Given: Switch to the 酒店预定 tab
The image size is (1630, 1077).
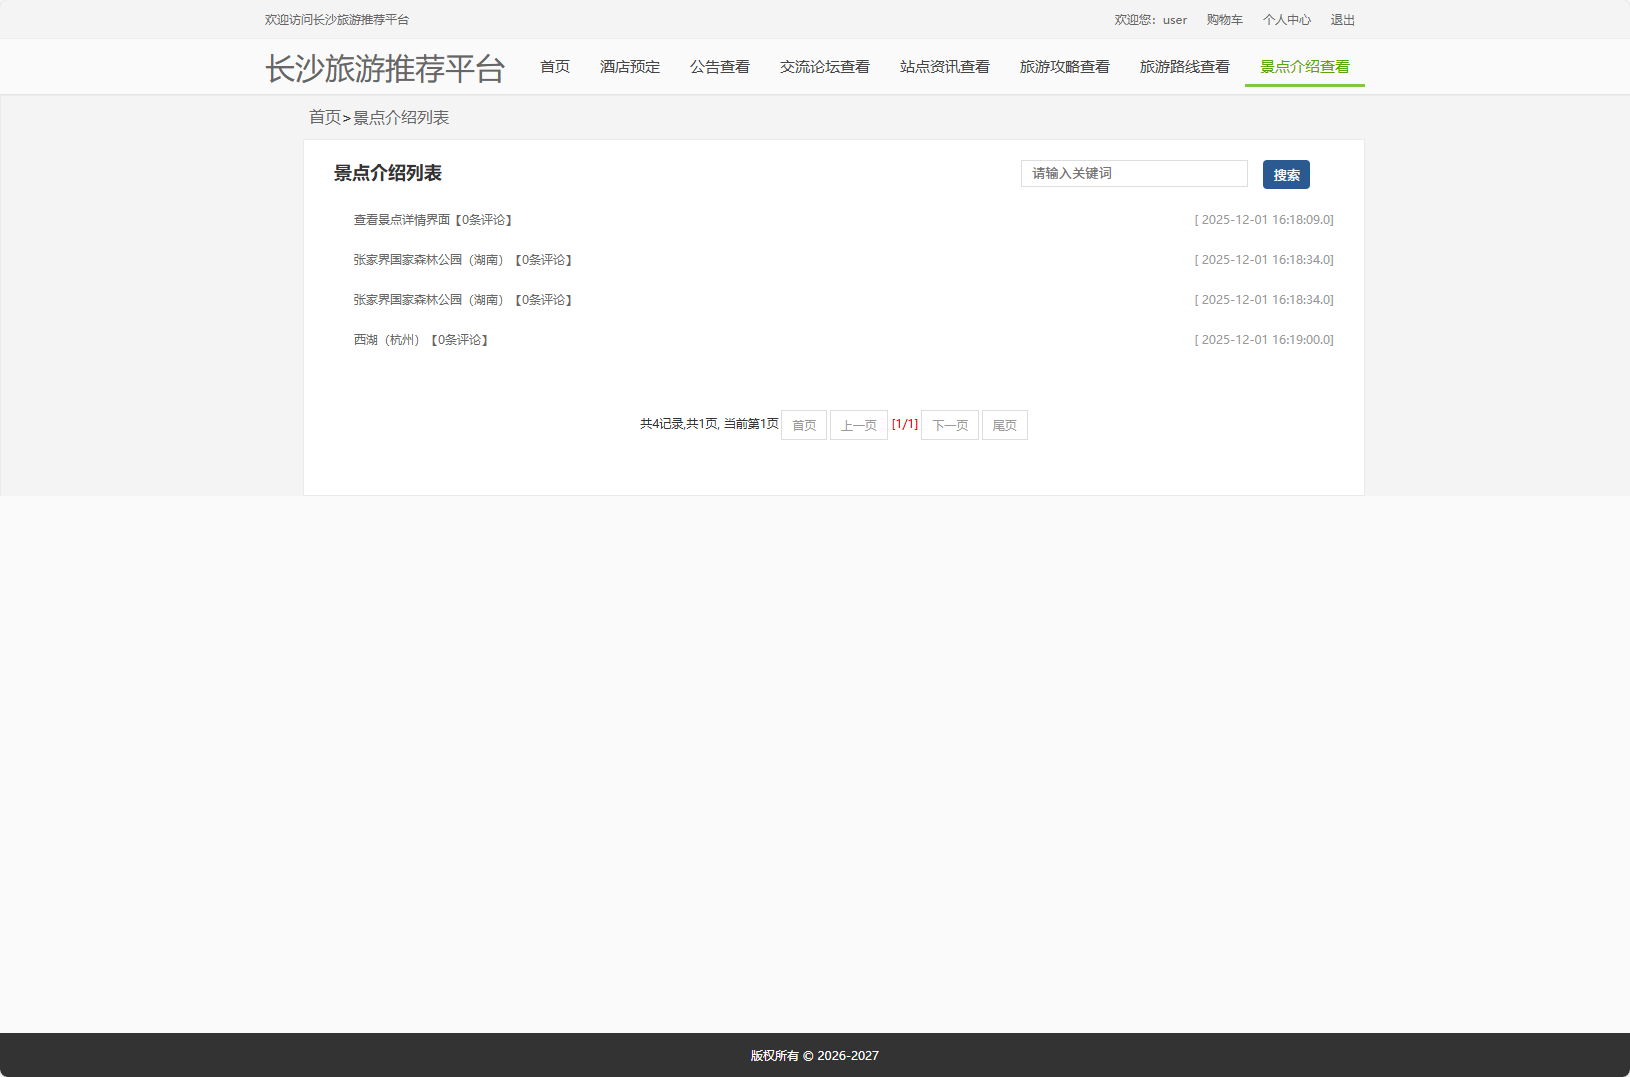Looking at the screenshot, I should [629, 66].
